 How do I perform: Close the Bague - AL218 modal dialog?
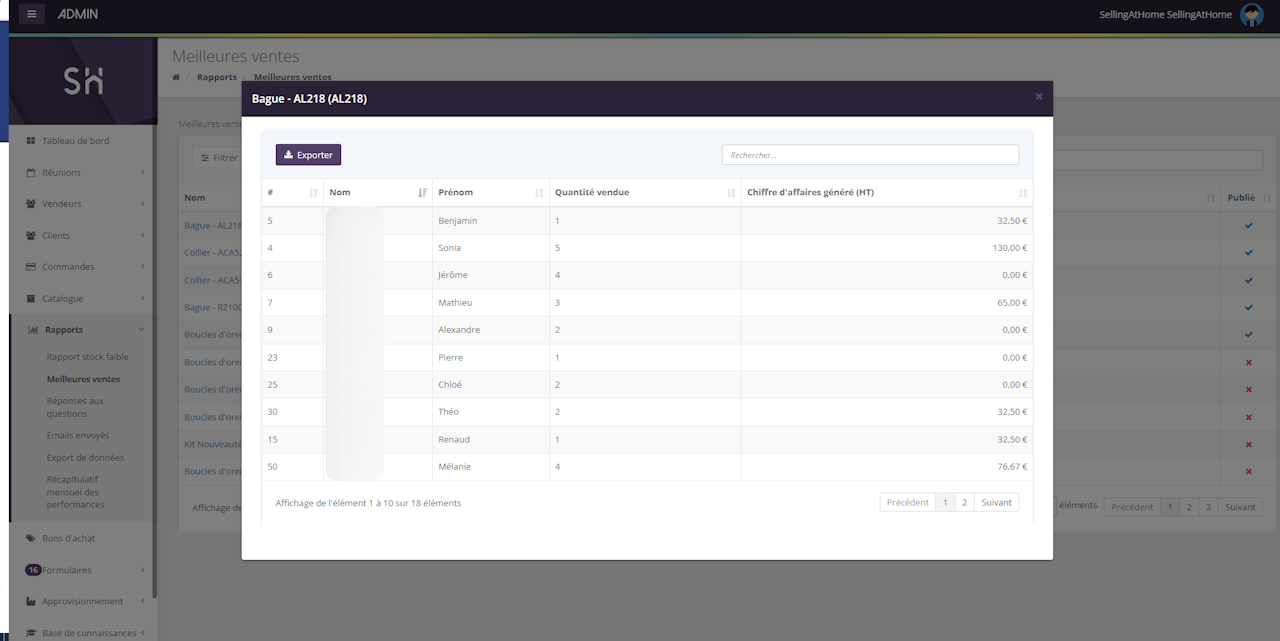1038,97
